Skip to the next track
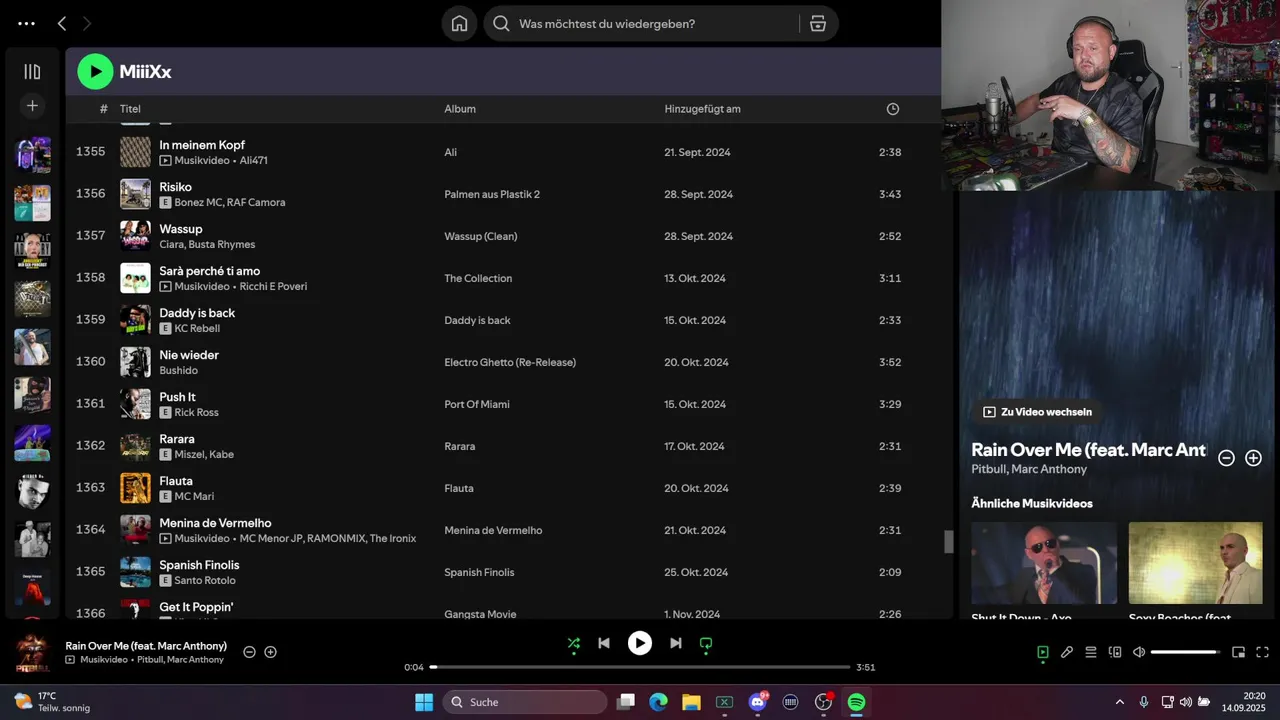 (x=676, y=643)
